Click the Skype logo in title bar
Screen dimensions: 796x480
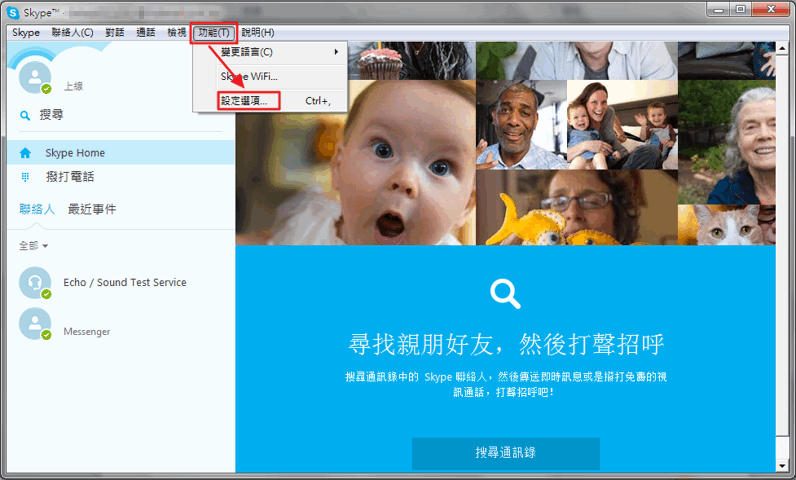pos(13,13)
